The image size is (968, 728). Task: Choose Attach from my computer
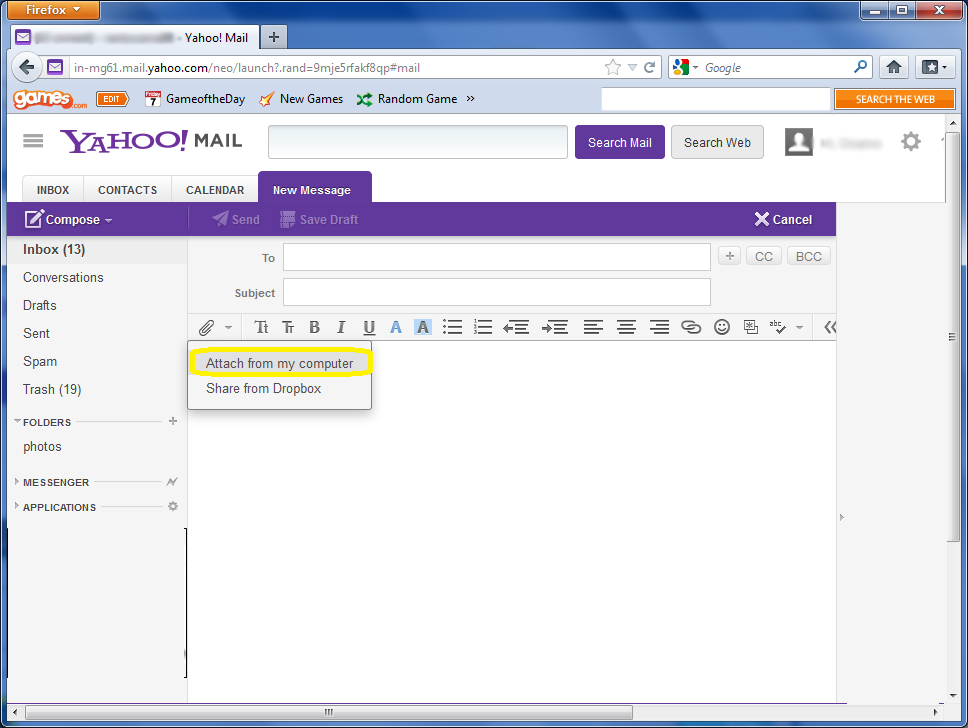click(280, 363)
